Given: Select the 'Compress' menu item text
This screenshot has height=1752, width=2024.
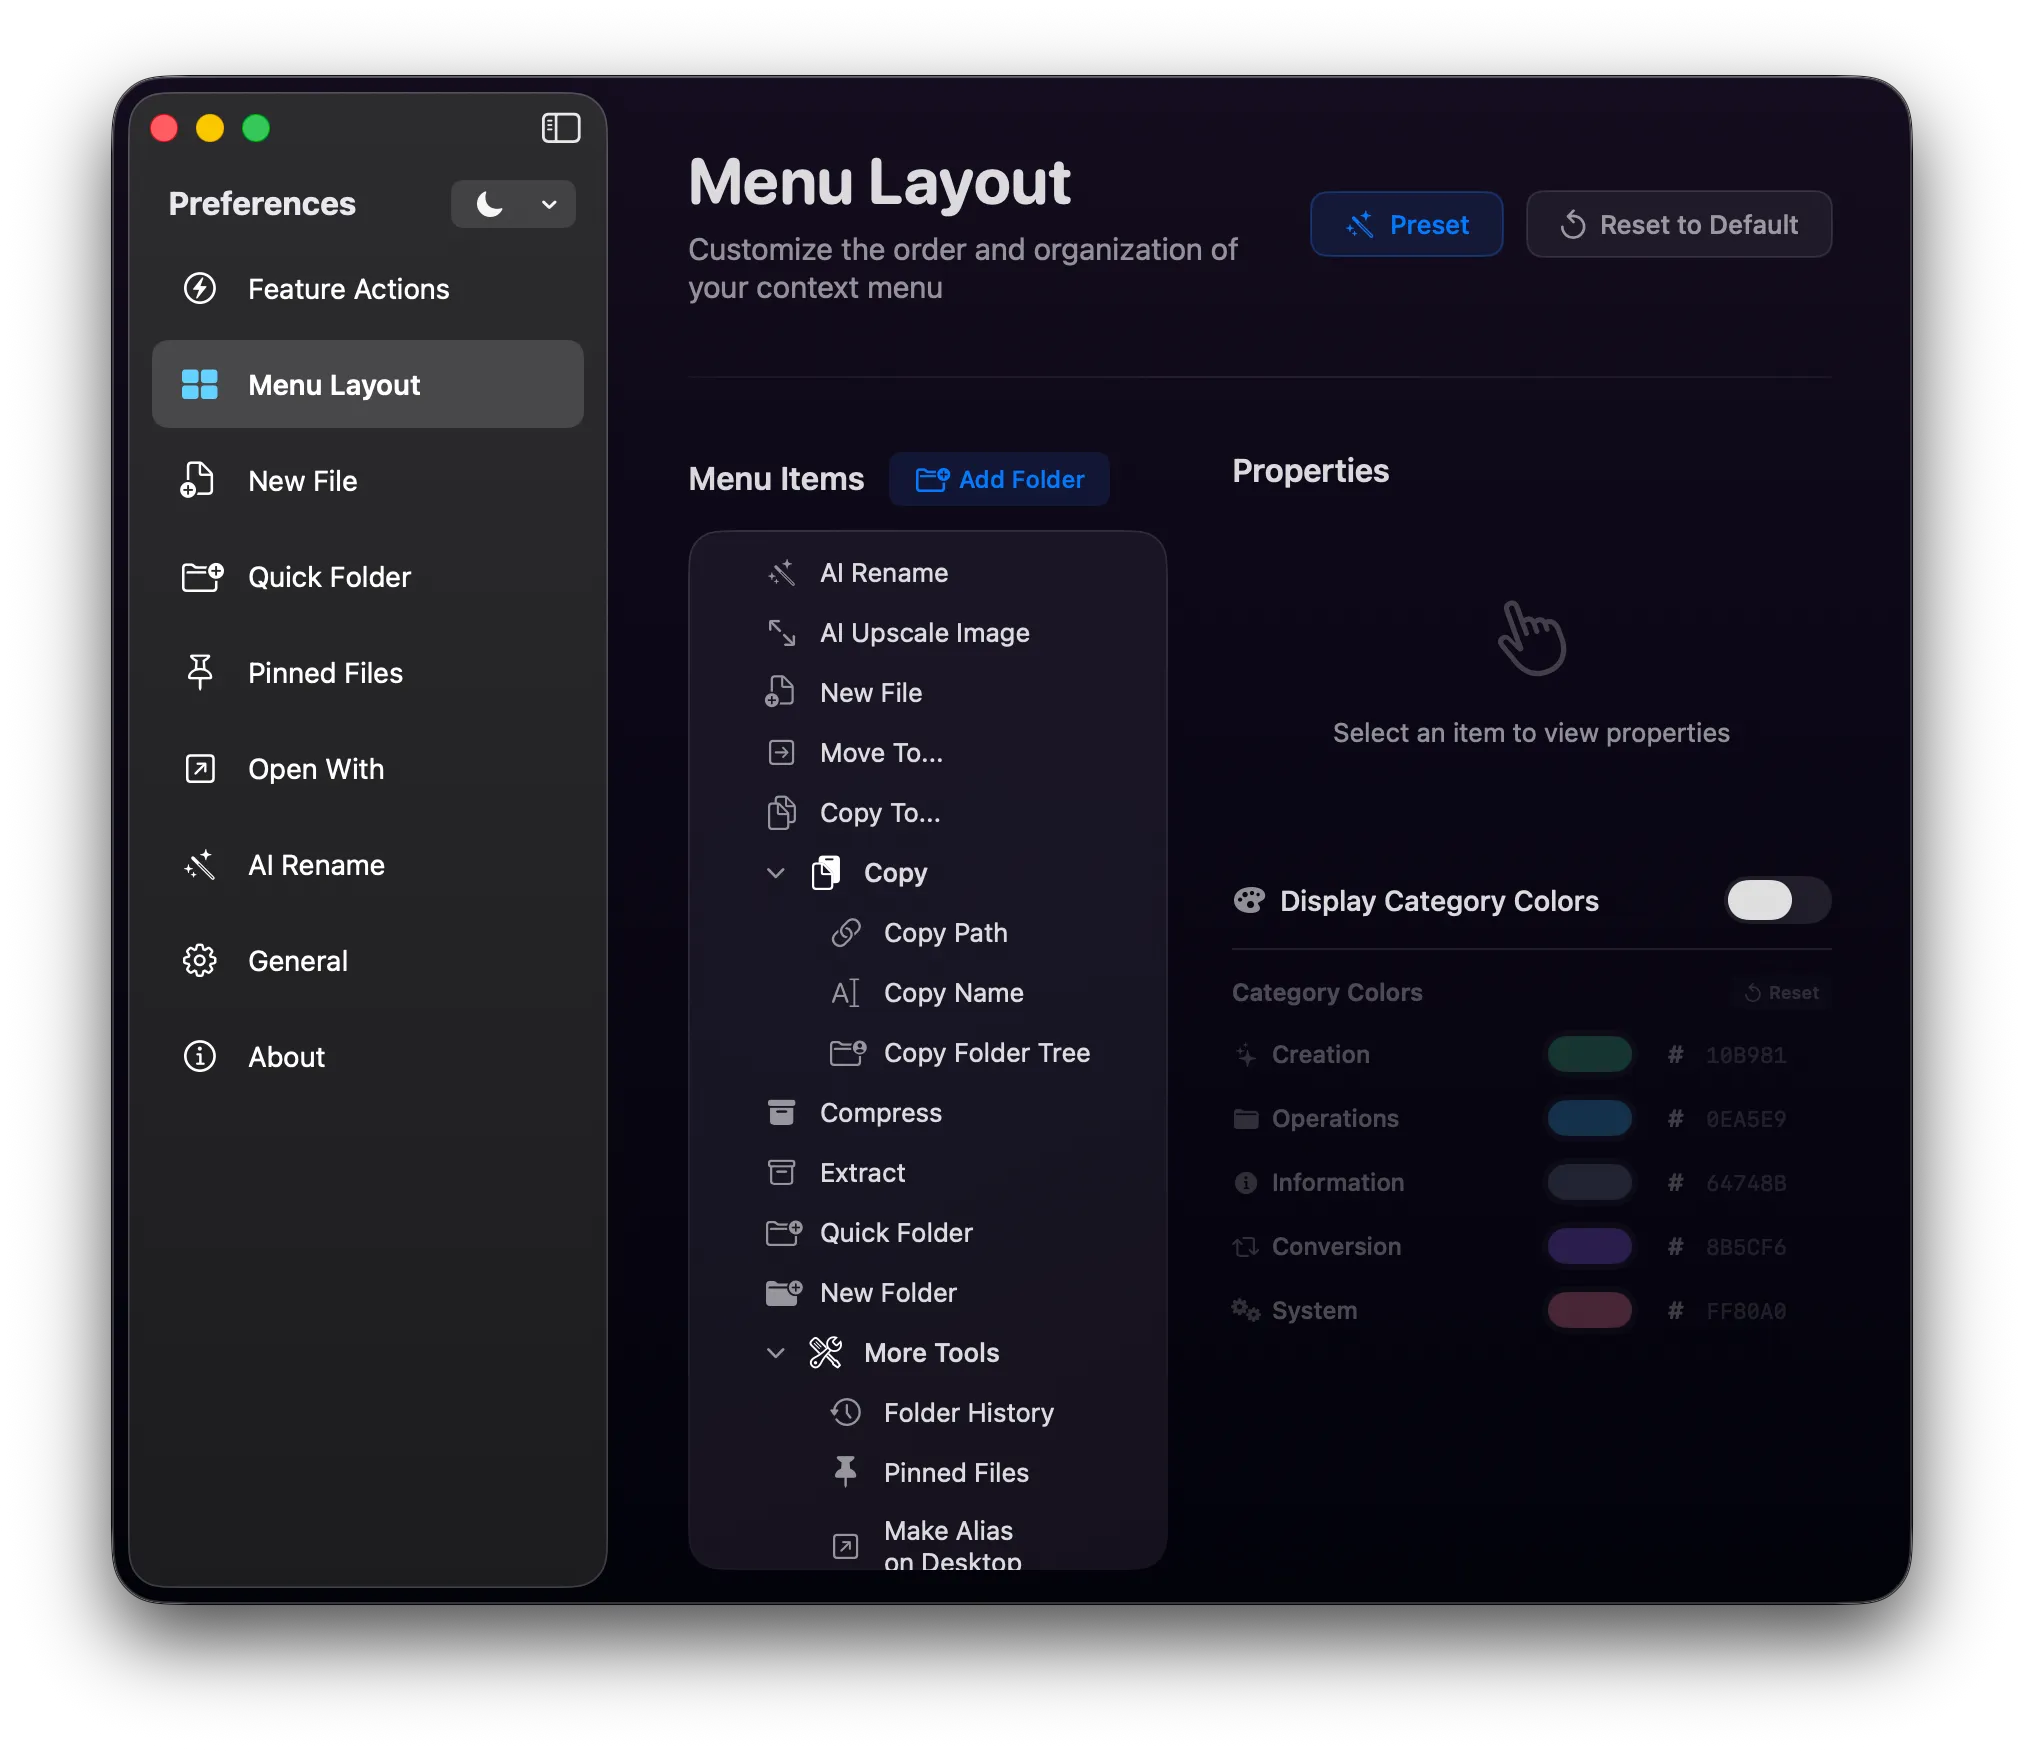Looking at the screenshot, I should coord(881,1113).
